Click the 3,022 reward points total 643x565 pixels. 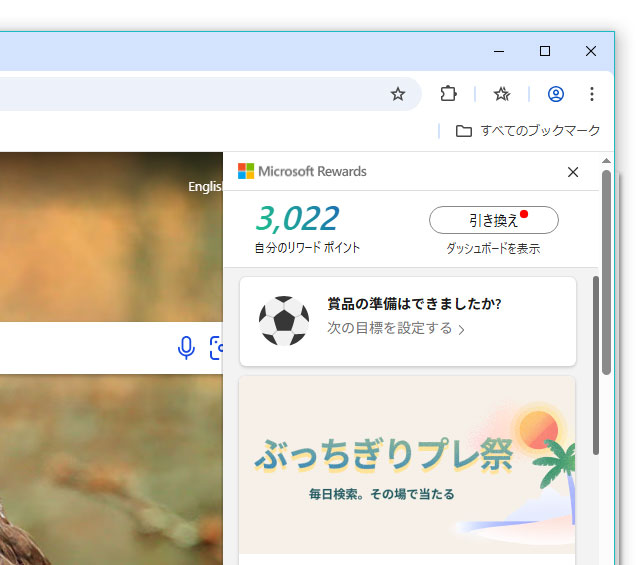[x=297, y=218]
